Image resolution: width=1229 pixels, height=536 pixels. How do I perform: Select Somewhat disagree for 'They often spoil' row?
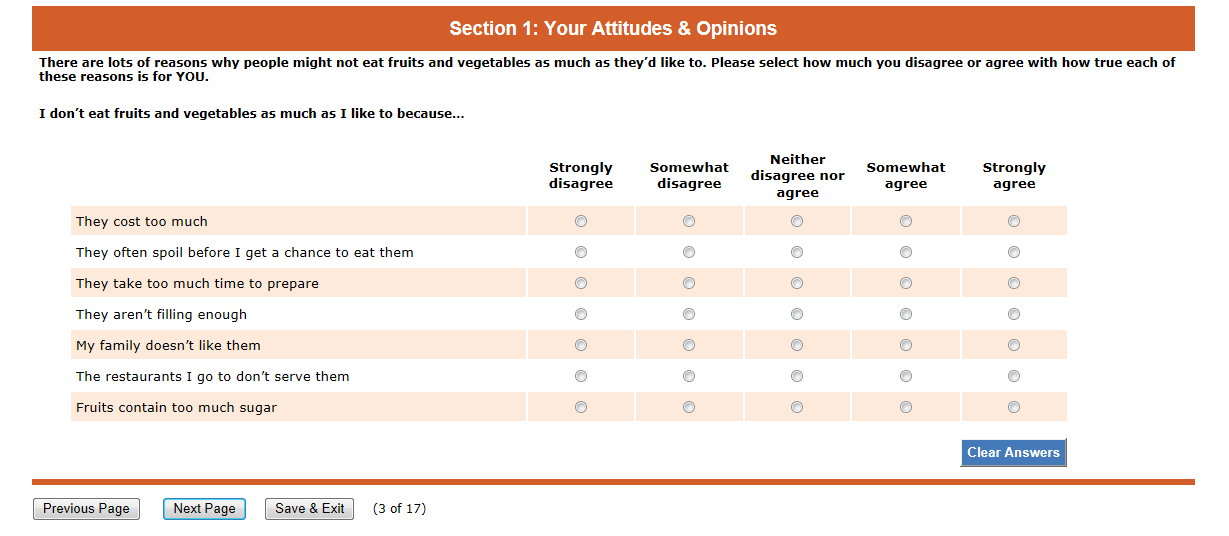pyautogui.click(x=689, y=252)
